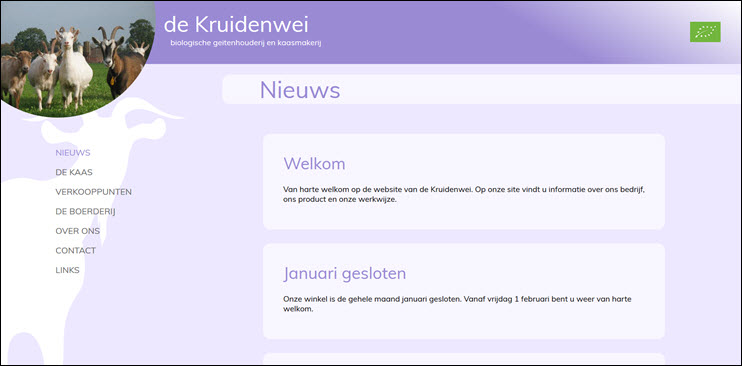Open the CONTACT page

click(76, 250)
